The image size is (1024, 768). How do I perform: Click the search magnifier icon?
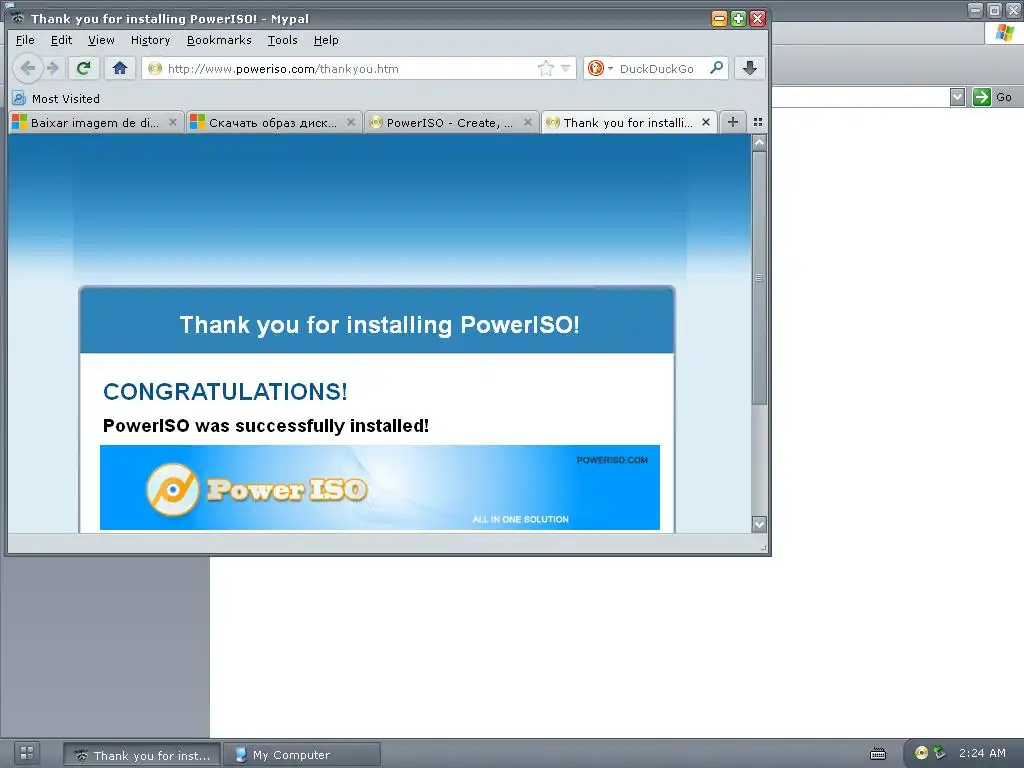[x=716, y=68]
